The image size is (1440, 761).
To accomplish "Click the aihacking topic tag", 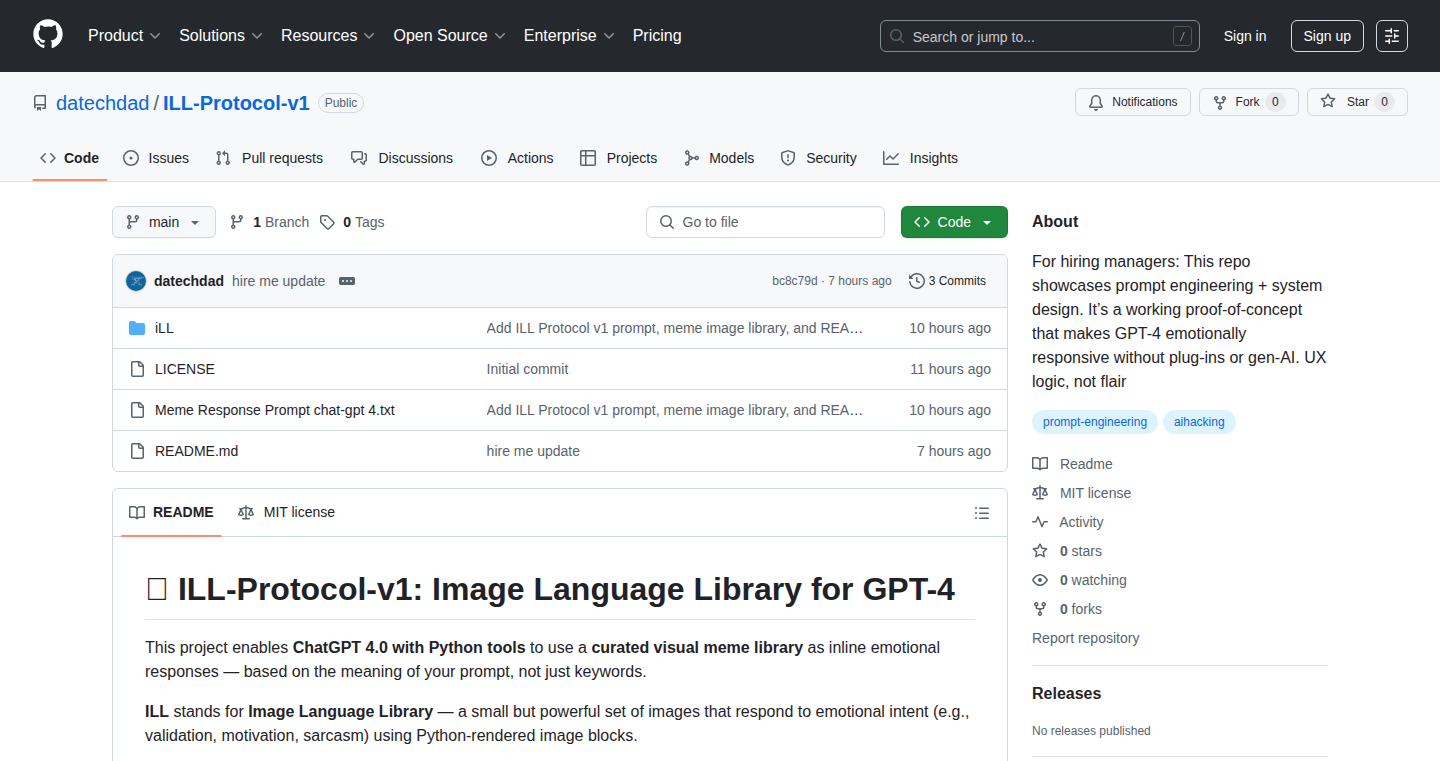I will pos(1199,422).
